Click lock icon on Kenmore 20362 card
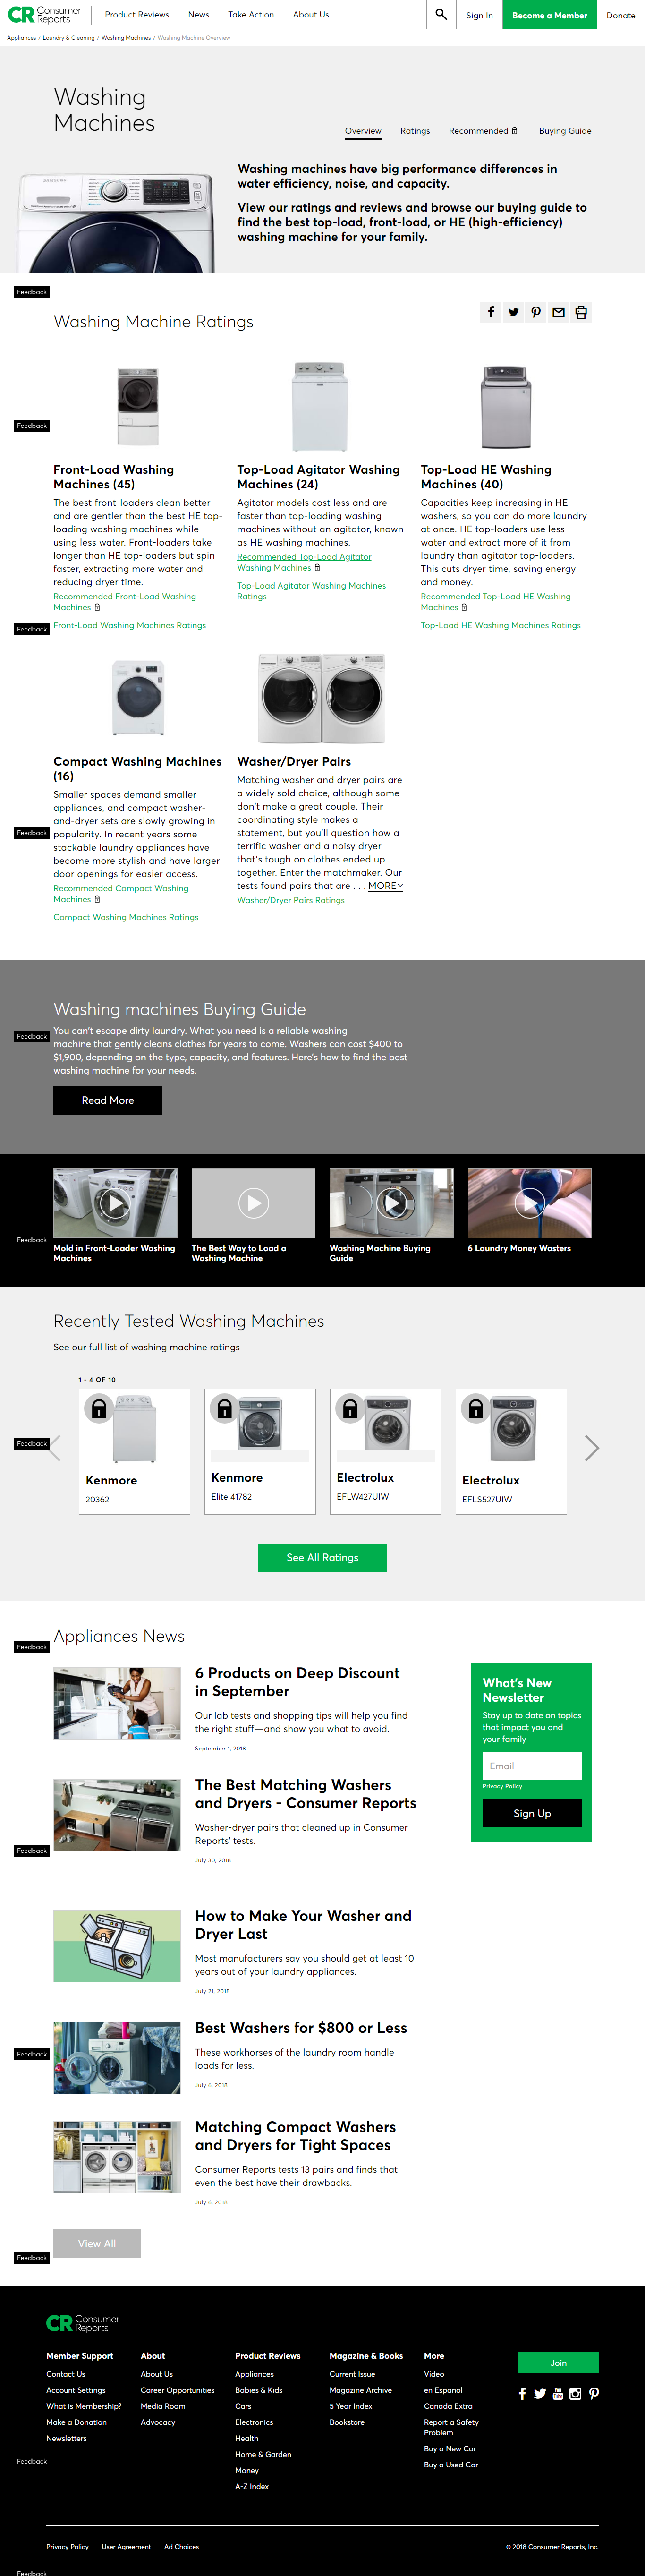645x2576 pixels. [99, 1409]
